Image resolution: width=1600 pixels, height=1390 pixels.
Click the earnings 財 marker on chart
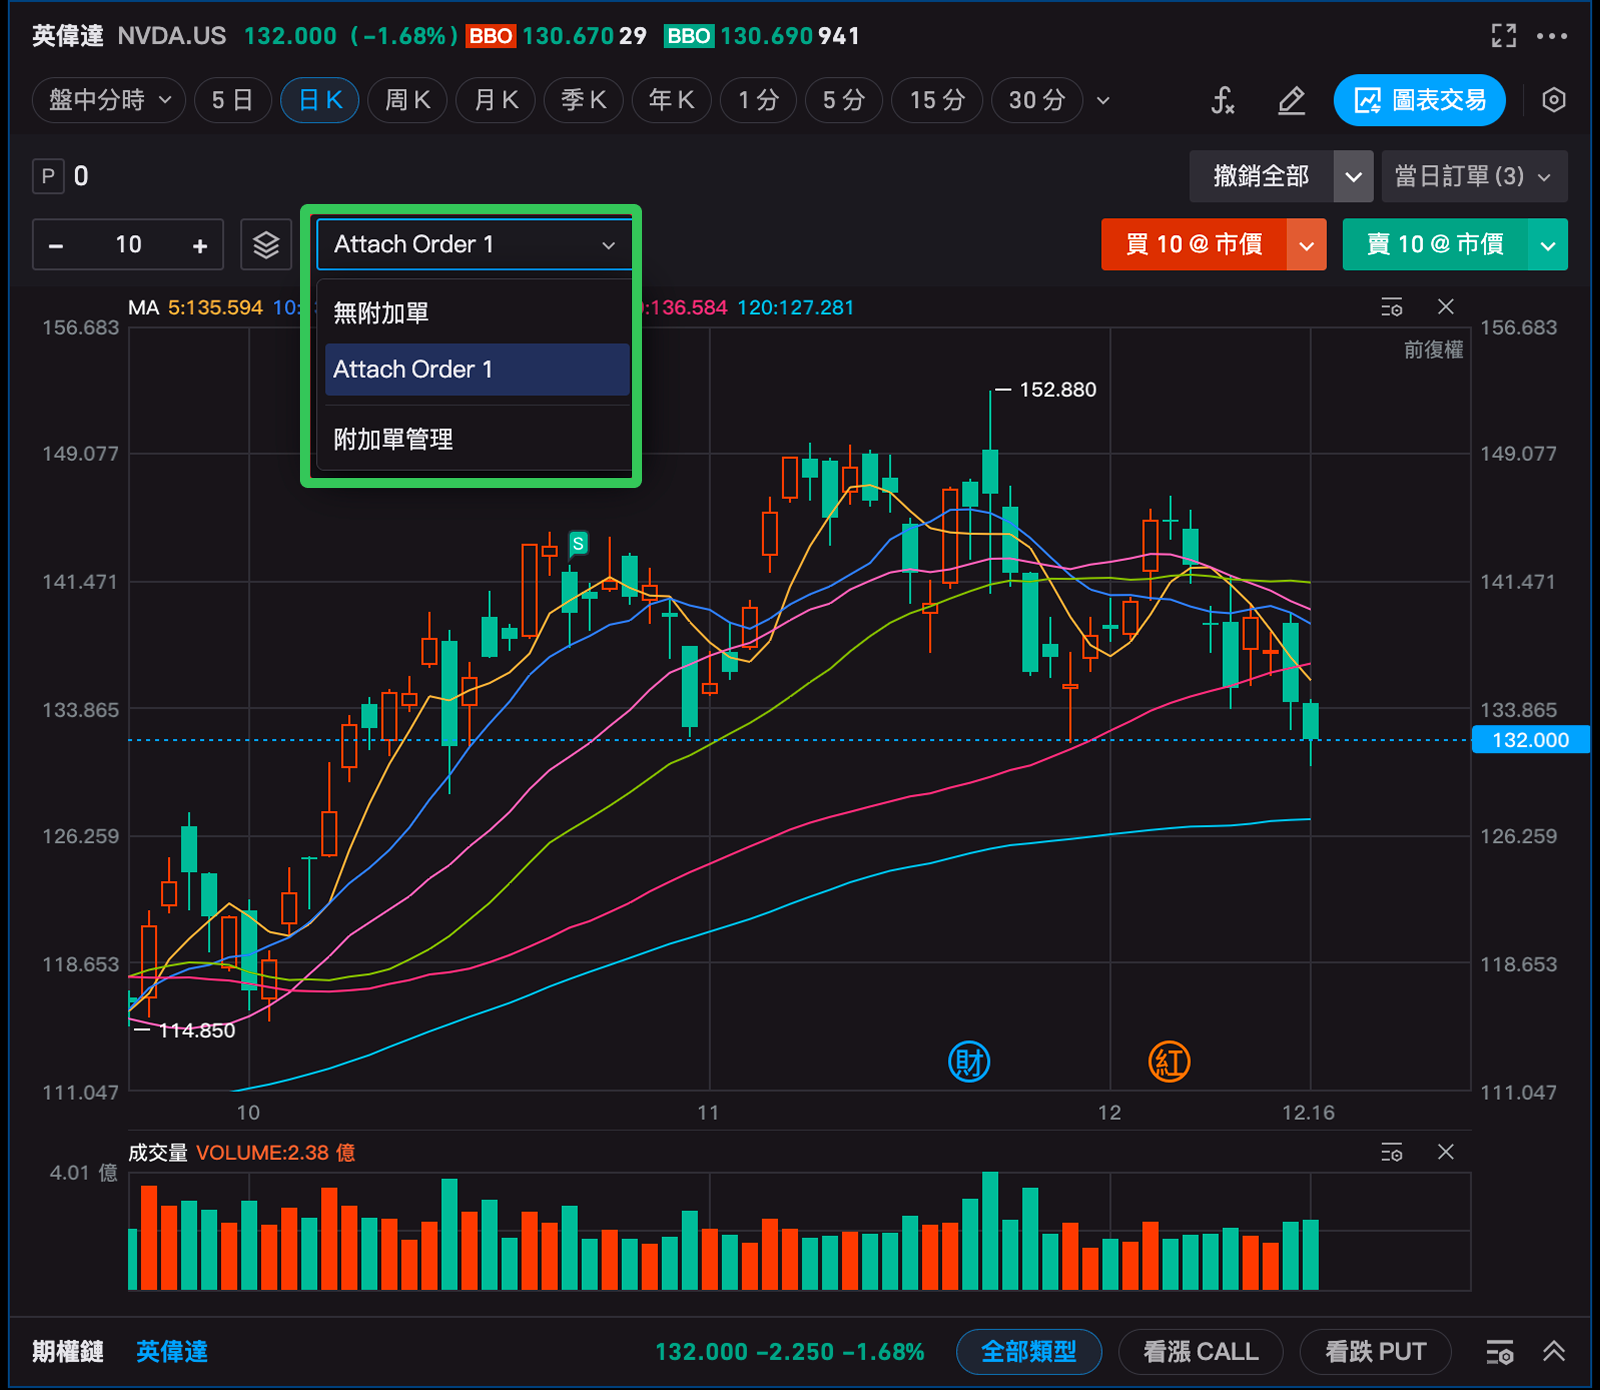click(x=968, y=1062)
